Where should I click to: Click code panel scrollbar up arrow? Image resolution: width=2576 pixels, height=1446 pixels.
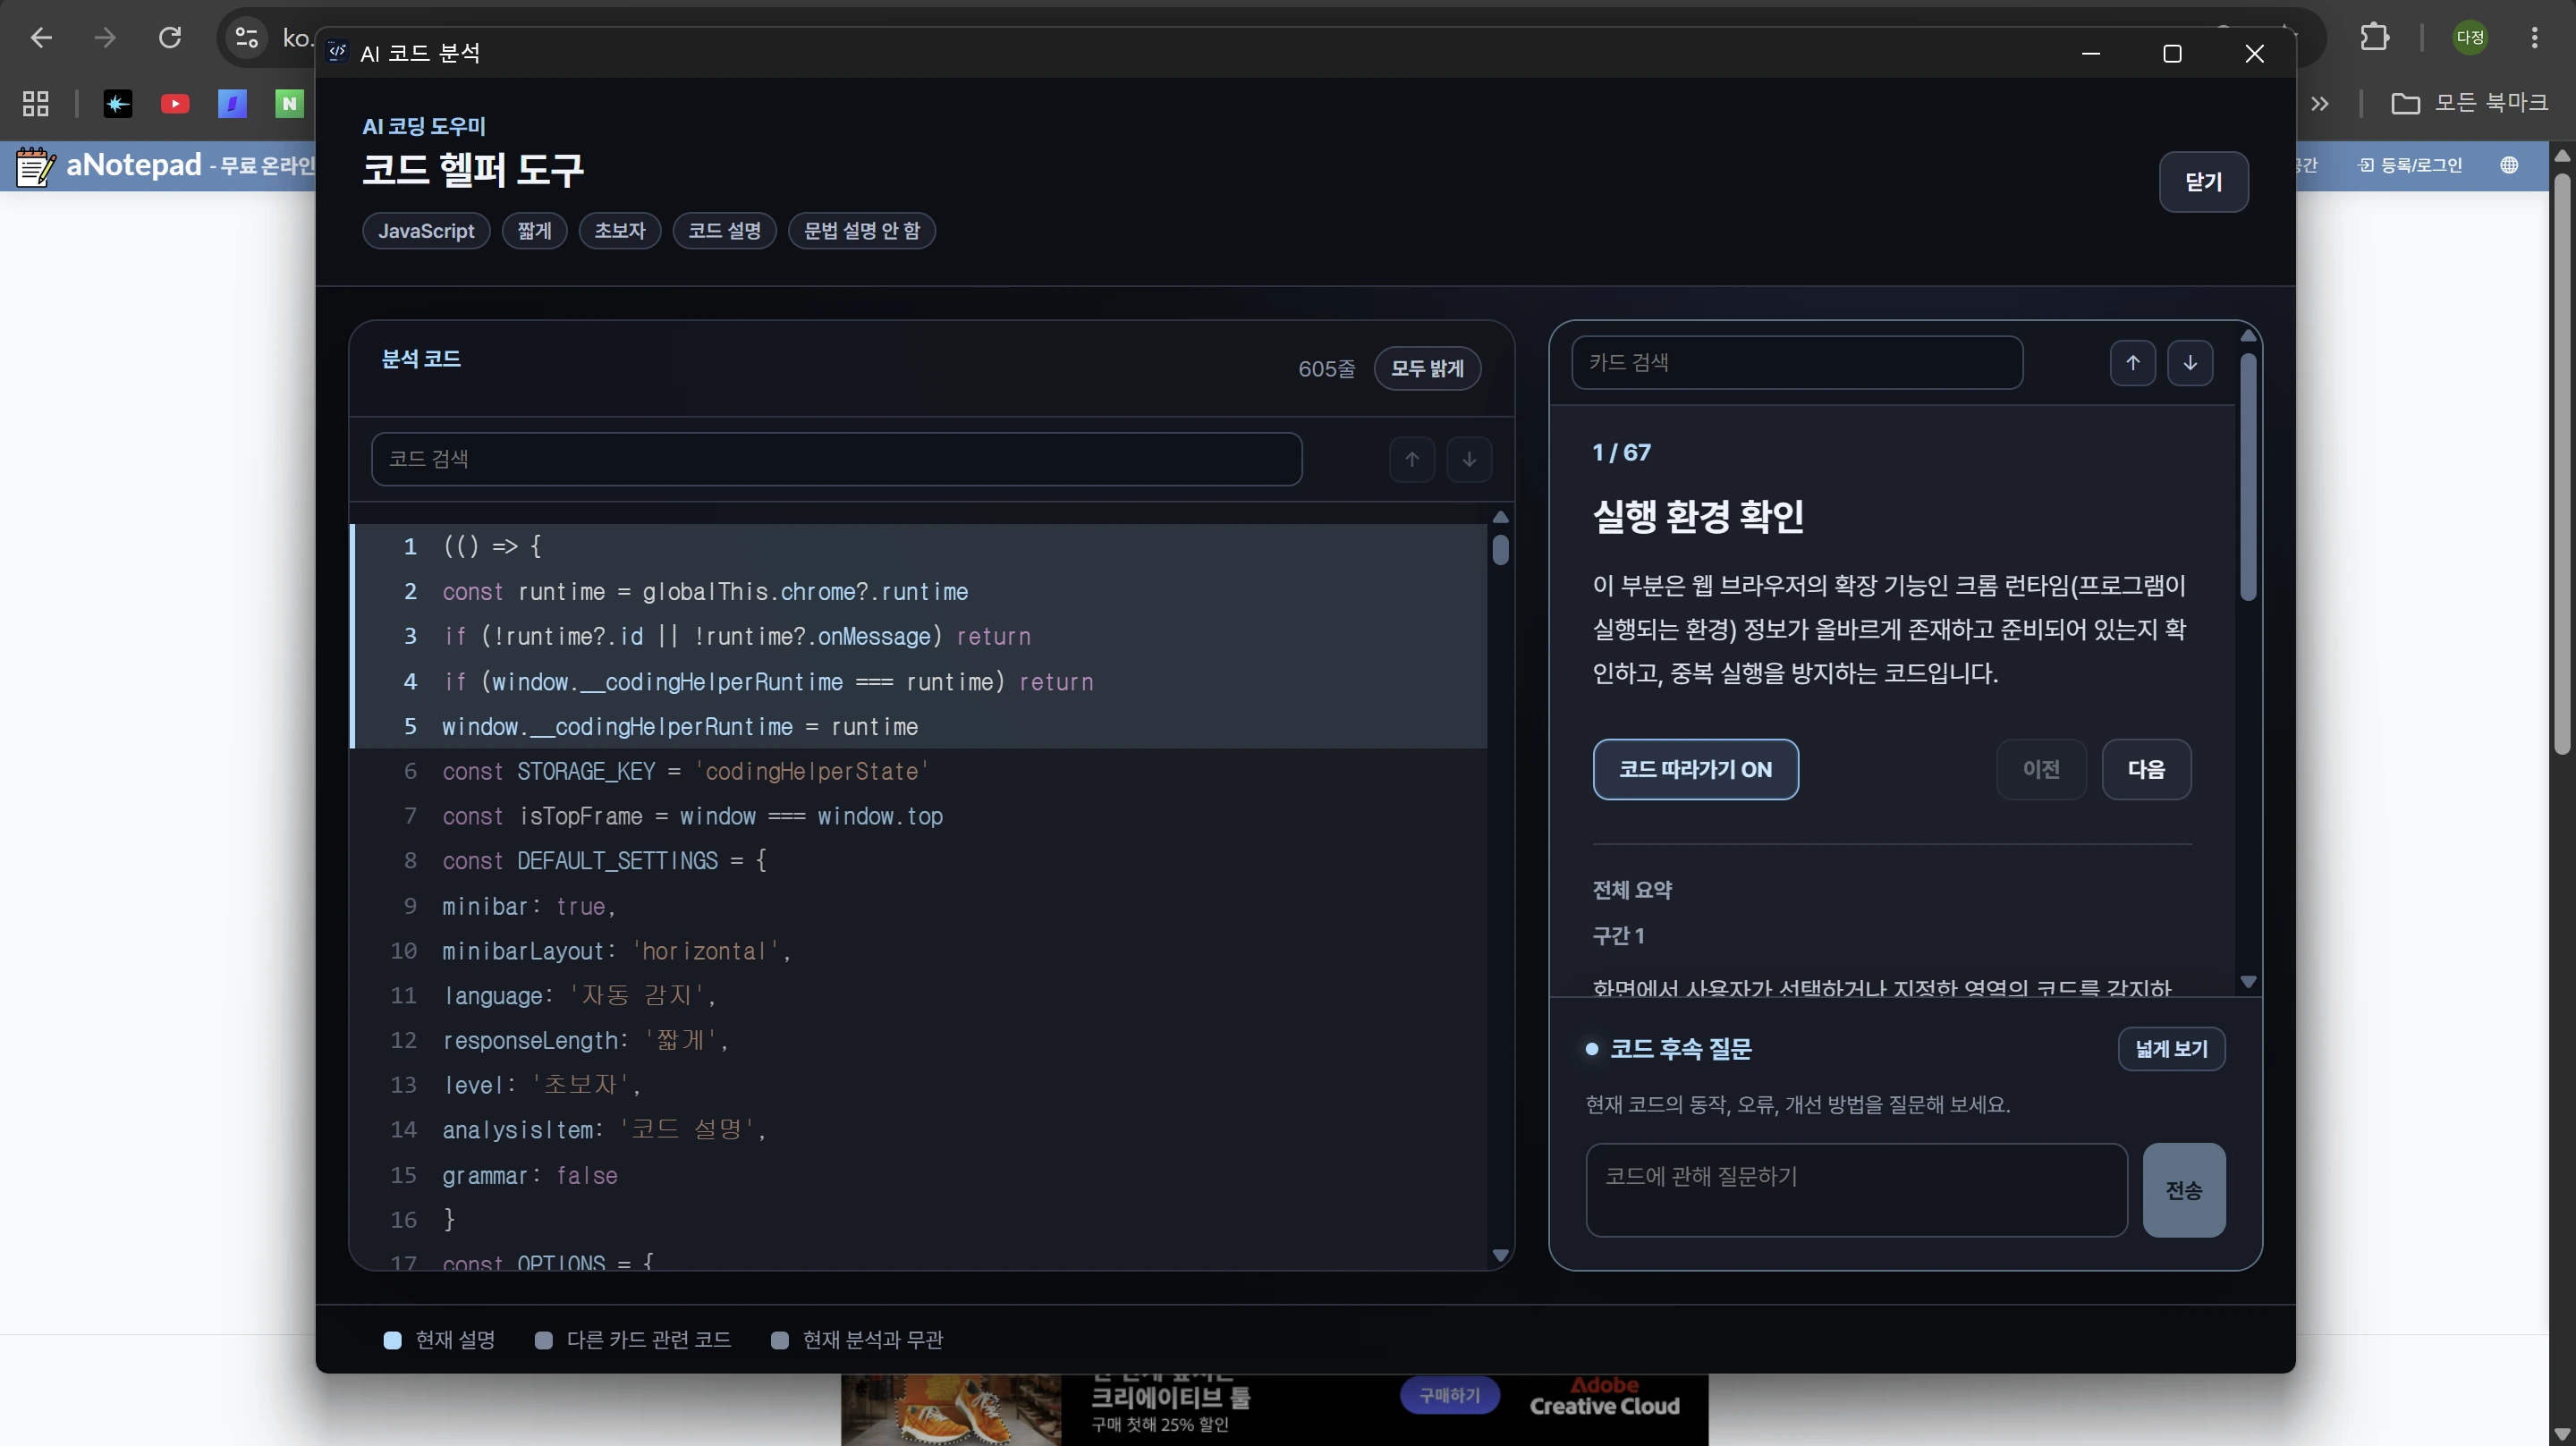[x=1500, y=517]
